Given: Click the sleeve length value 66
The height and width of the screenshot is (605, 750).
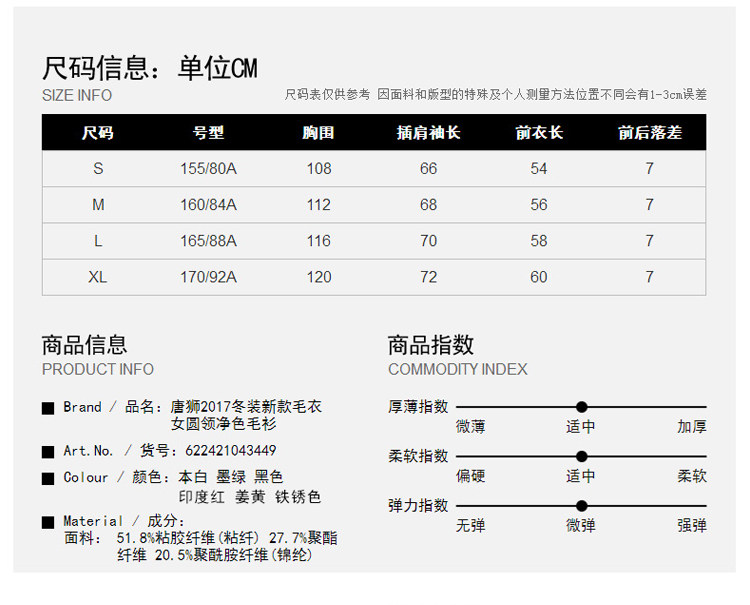Looking at the screenshot, I should pos(429,168).
